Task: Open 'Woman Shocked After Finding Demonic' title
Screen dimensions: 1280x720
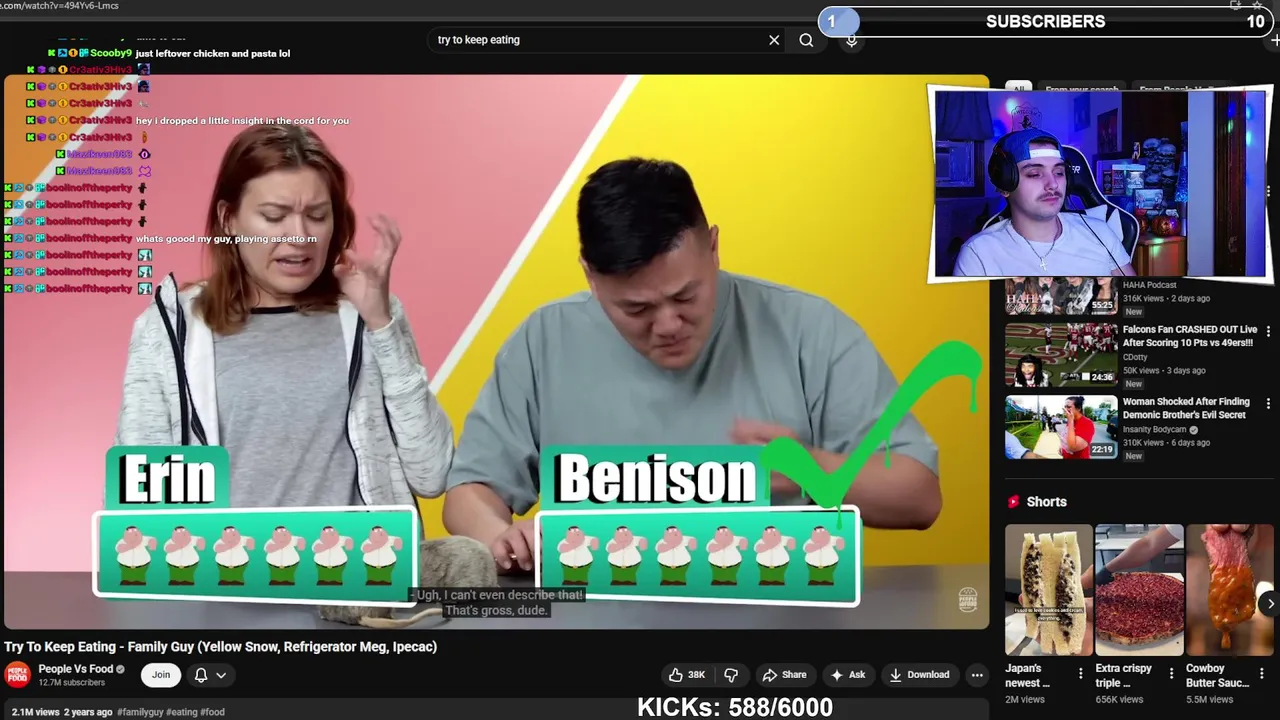Action: coord(1186,408)
